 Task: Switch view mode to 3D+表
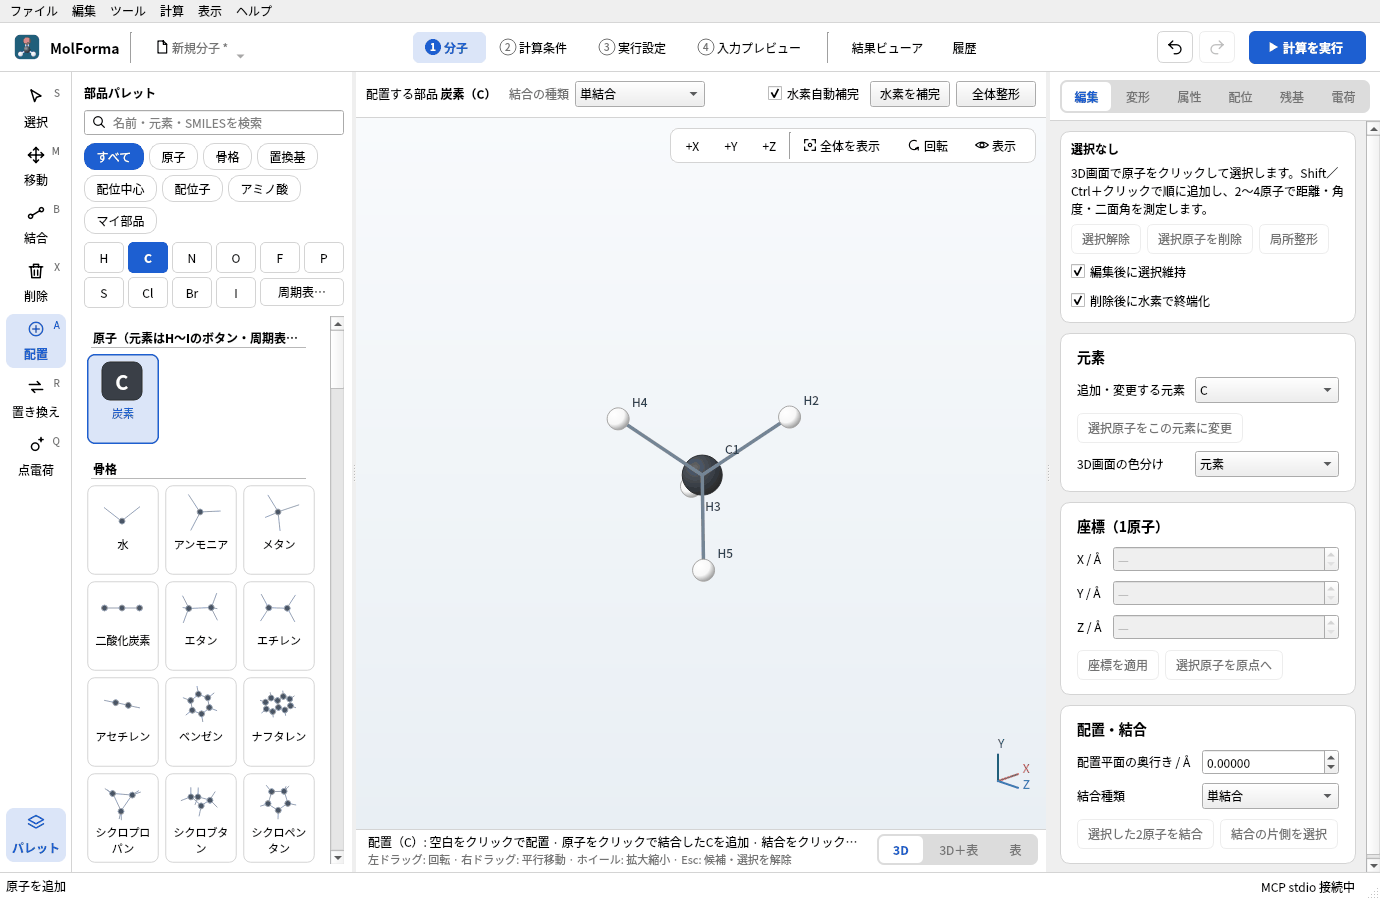958,850
